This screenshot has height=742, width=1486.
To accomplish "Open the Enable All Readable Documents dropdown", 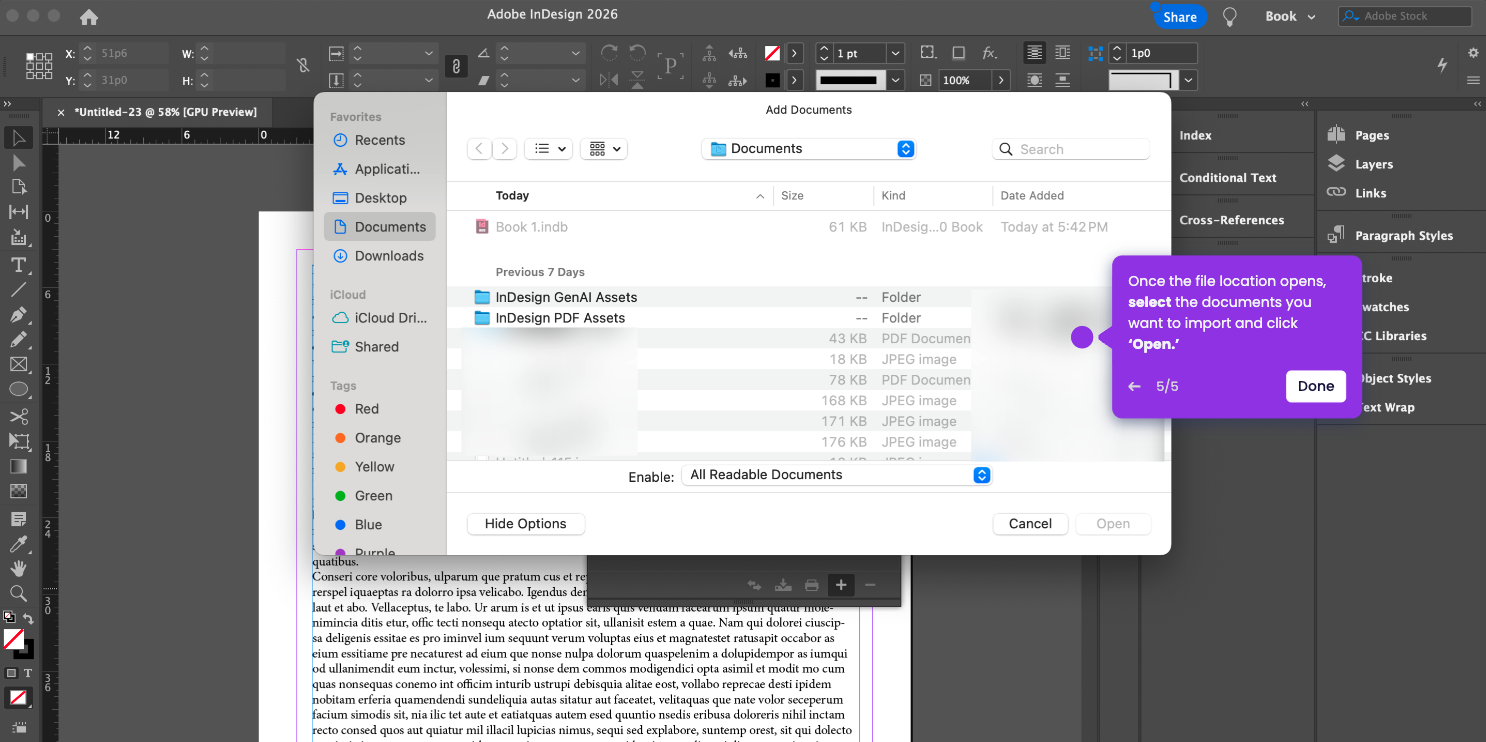I will 836,475.
